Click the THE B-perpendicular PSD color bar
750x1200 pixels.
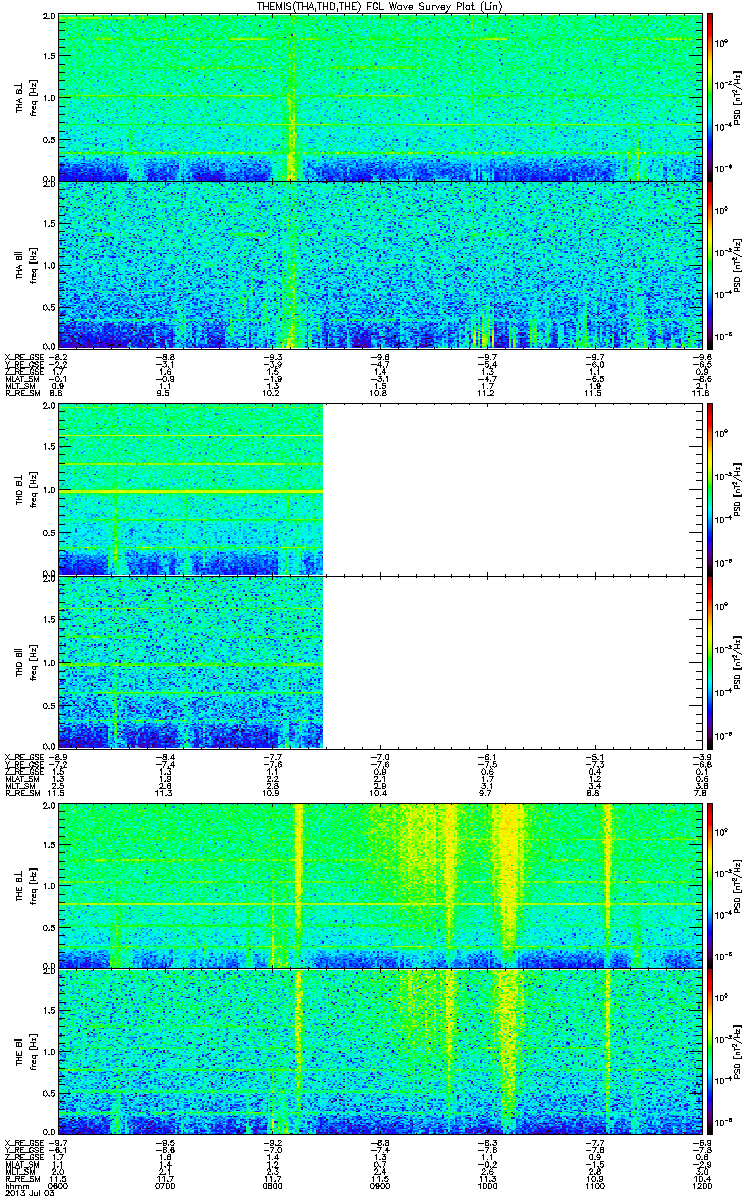tap(710, 884)
